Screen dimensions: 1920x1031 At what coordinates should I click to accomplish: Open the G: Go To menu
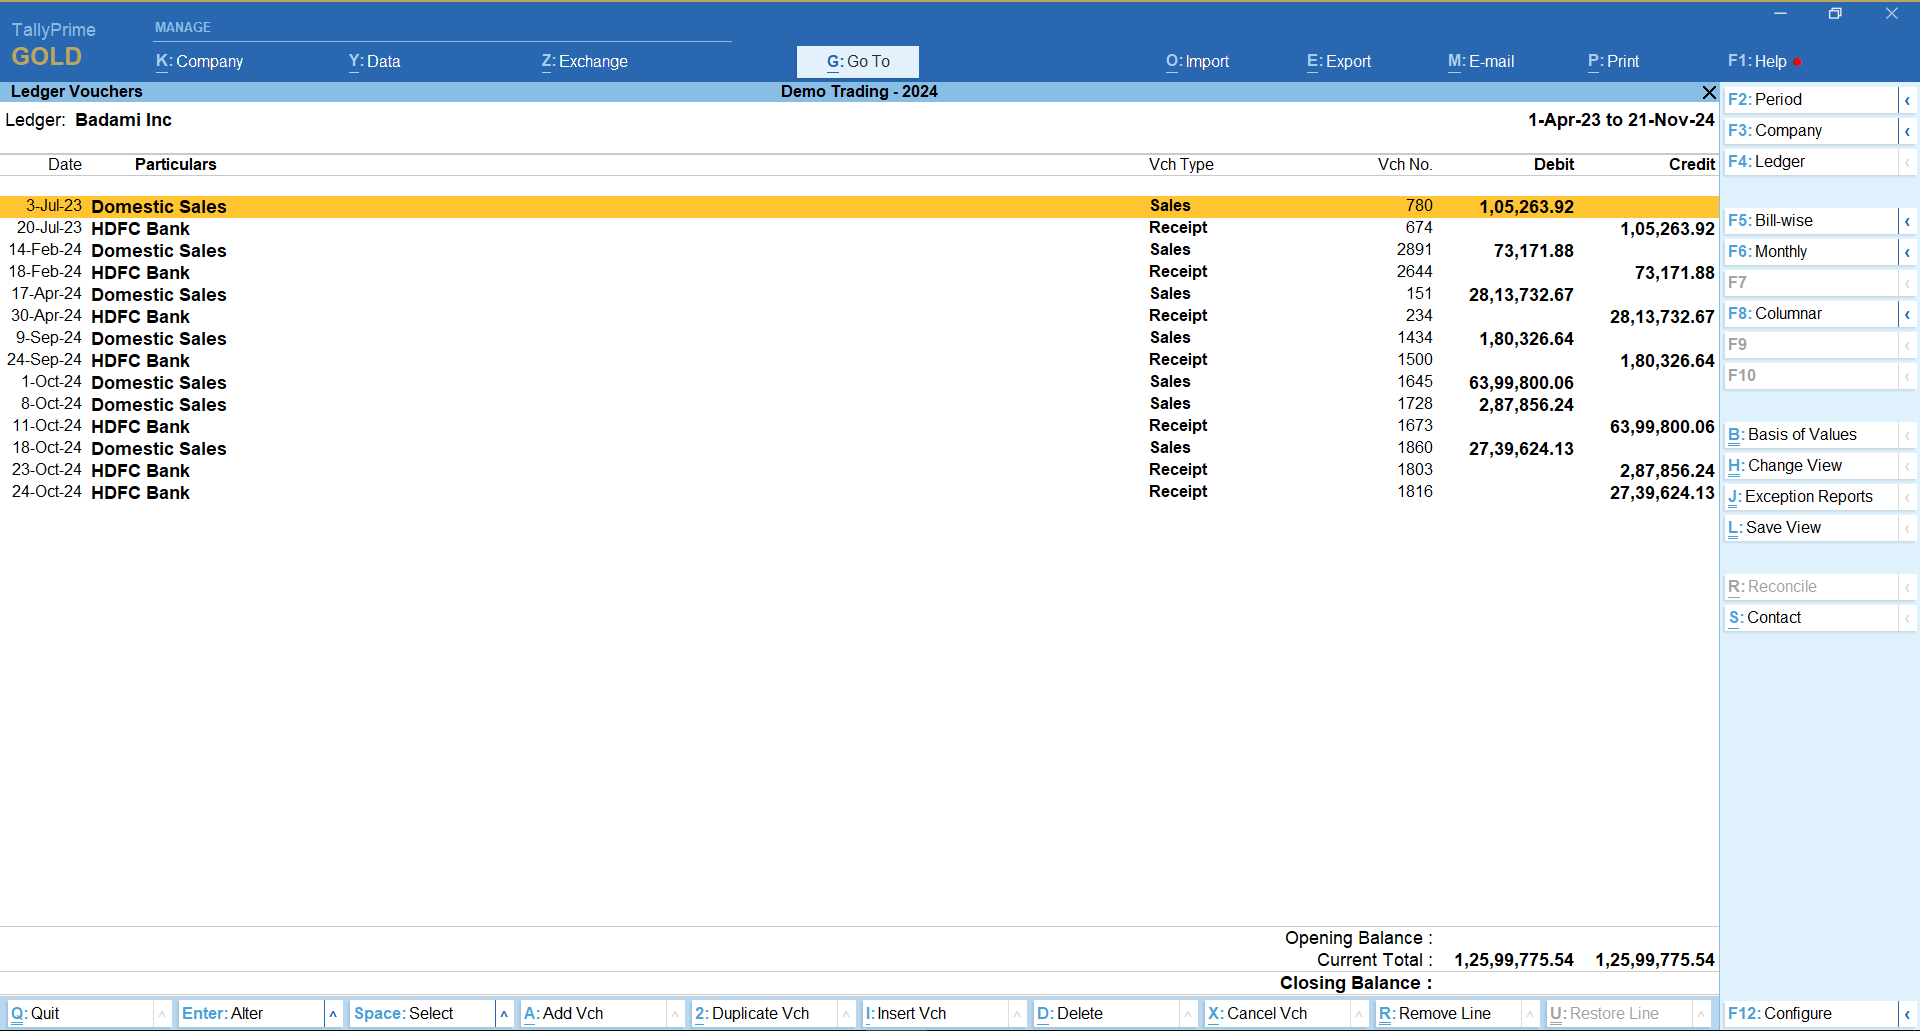(857, 61)
